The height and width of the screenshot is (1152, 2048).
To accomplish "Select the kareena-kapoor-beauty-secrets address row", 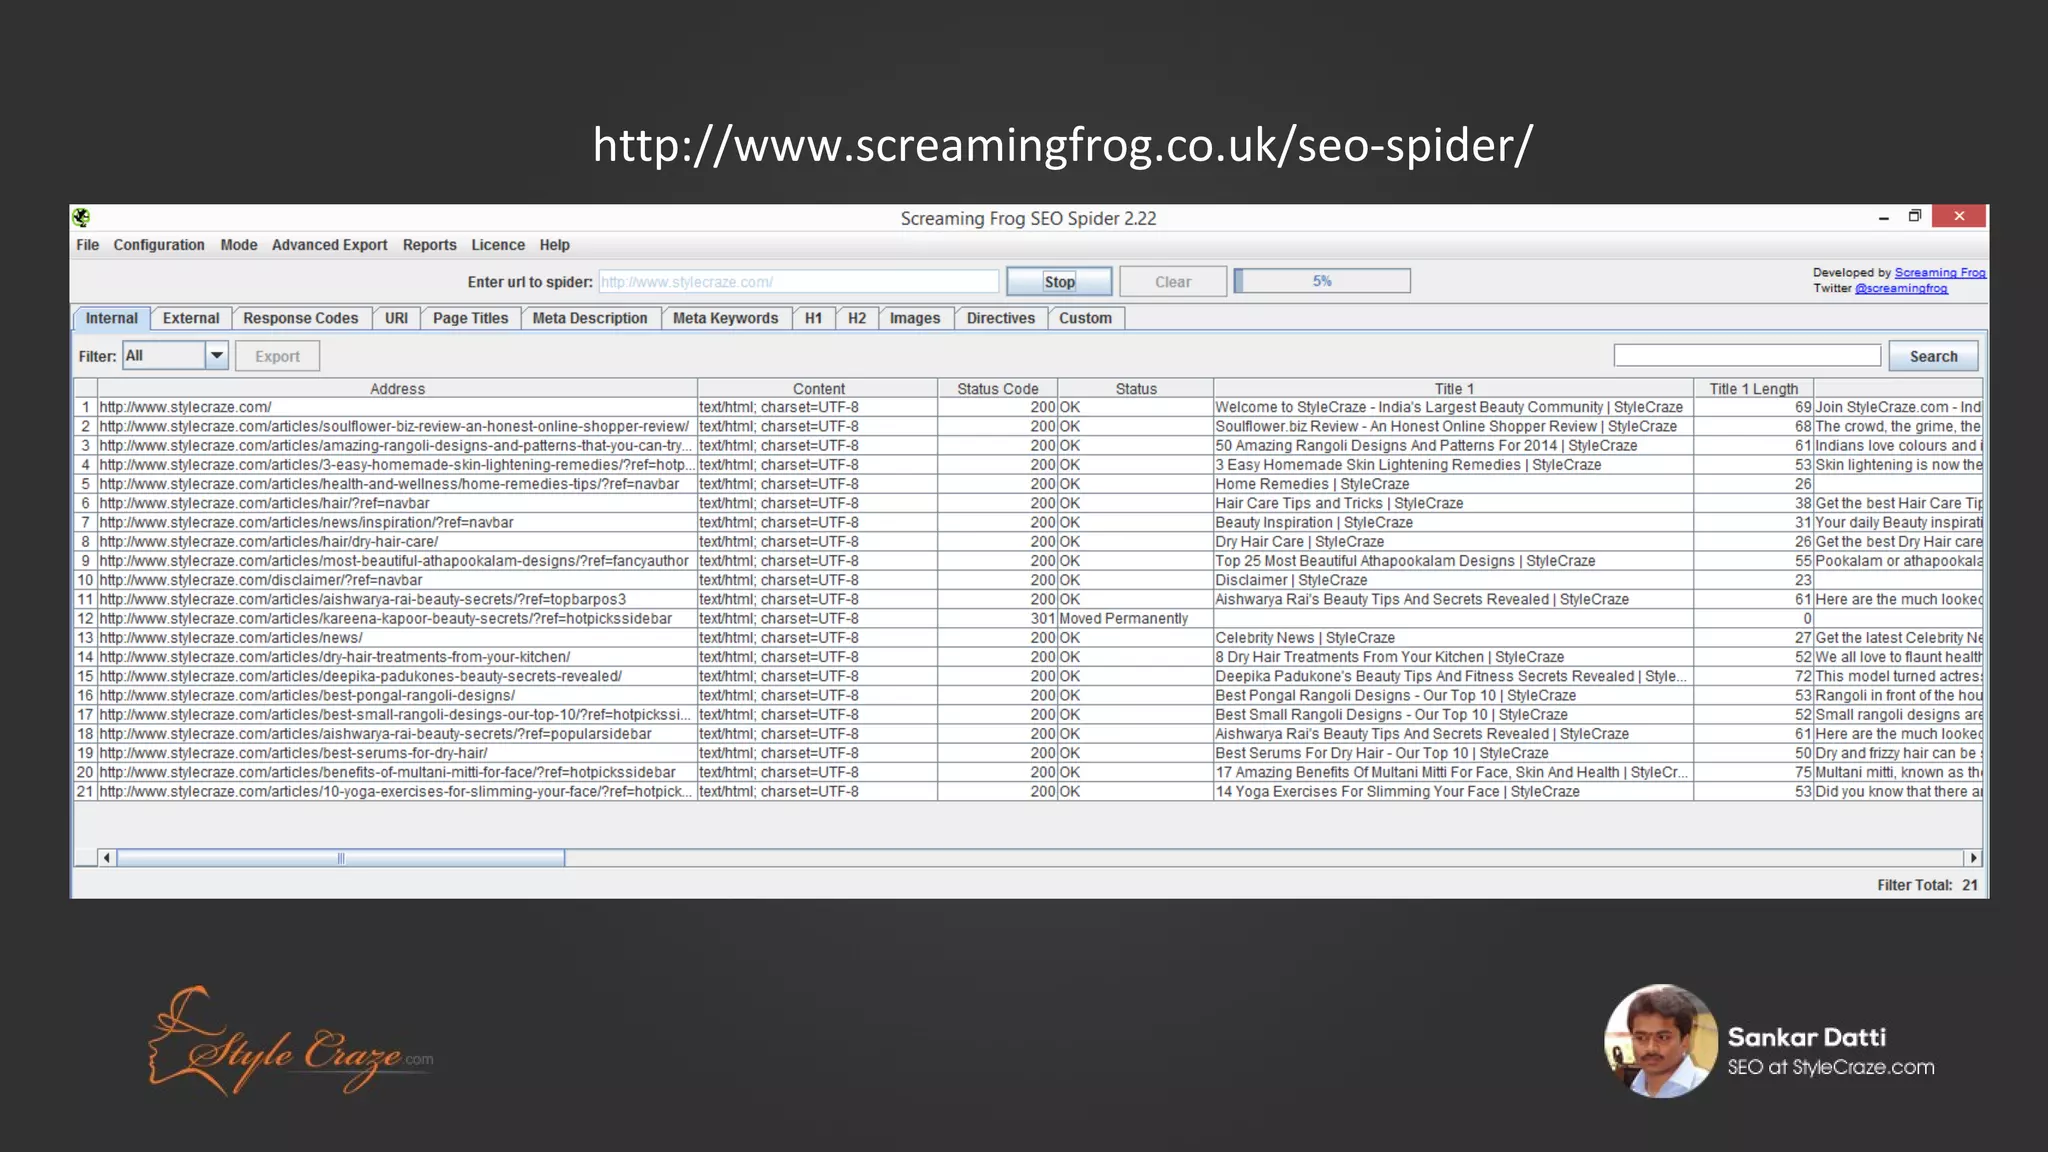I will [397, 618].
